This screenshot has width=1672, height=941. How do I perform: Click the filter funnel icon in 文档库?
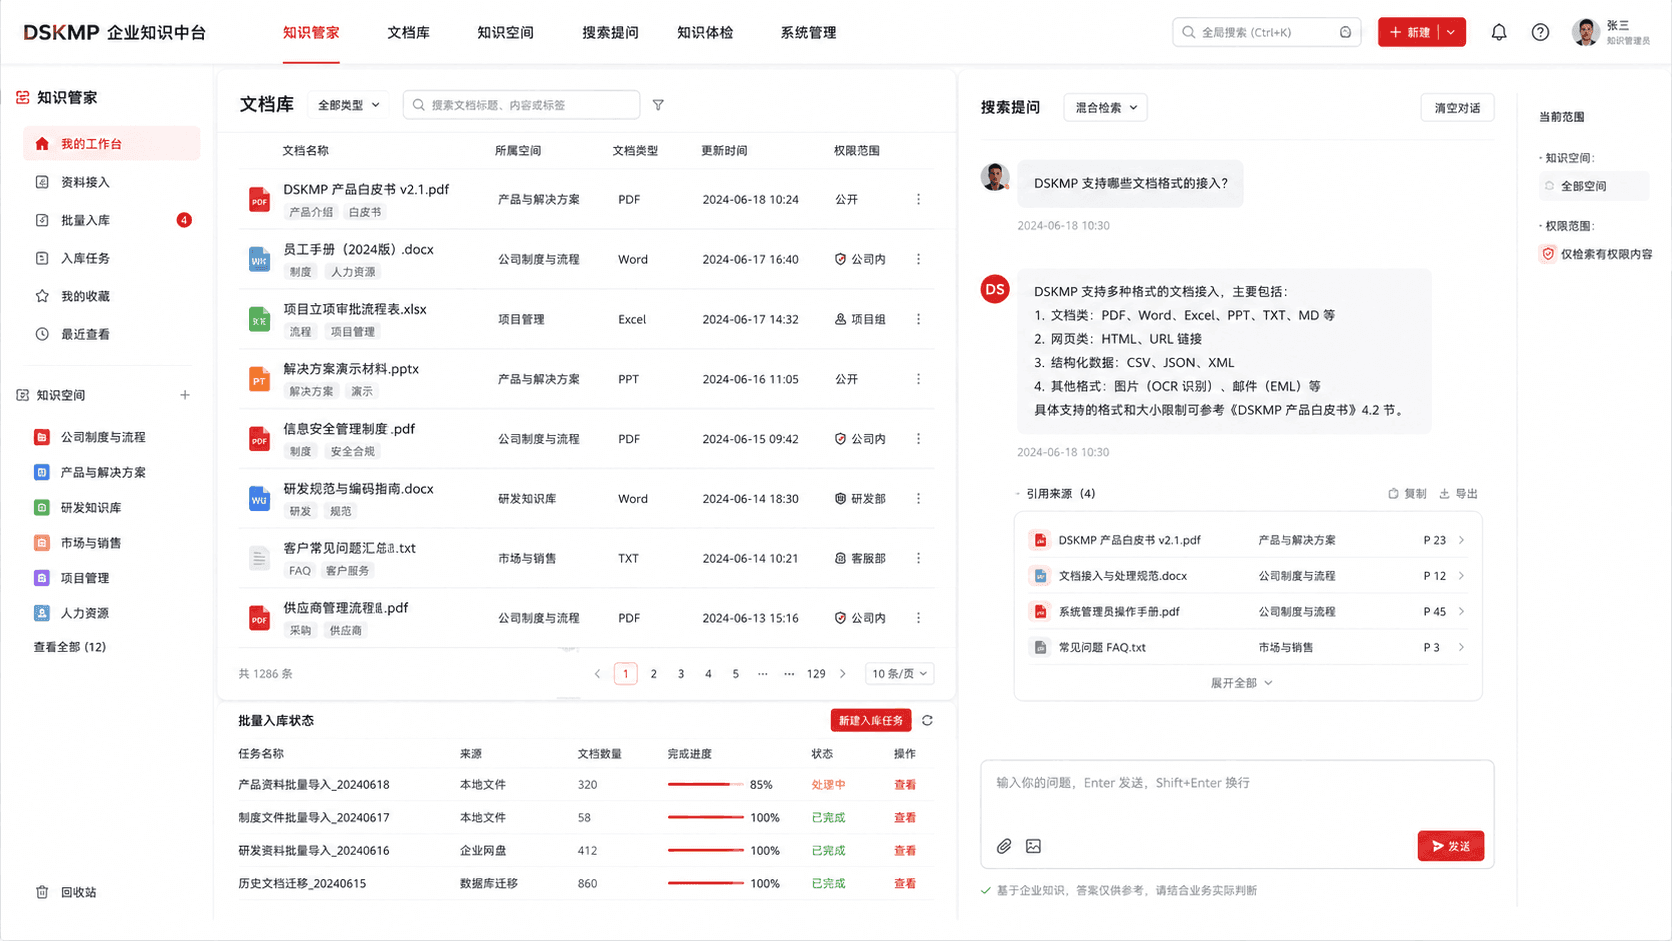tap(658, 105)
